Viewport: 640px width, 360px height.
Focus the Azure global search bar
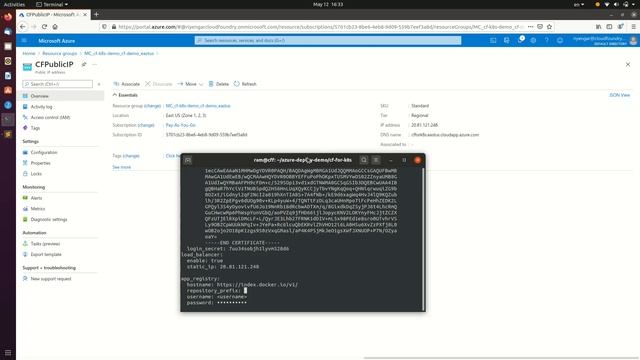[x=328, y=40]
